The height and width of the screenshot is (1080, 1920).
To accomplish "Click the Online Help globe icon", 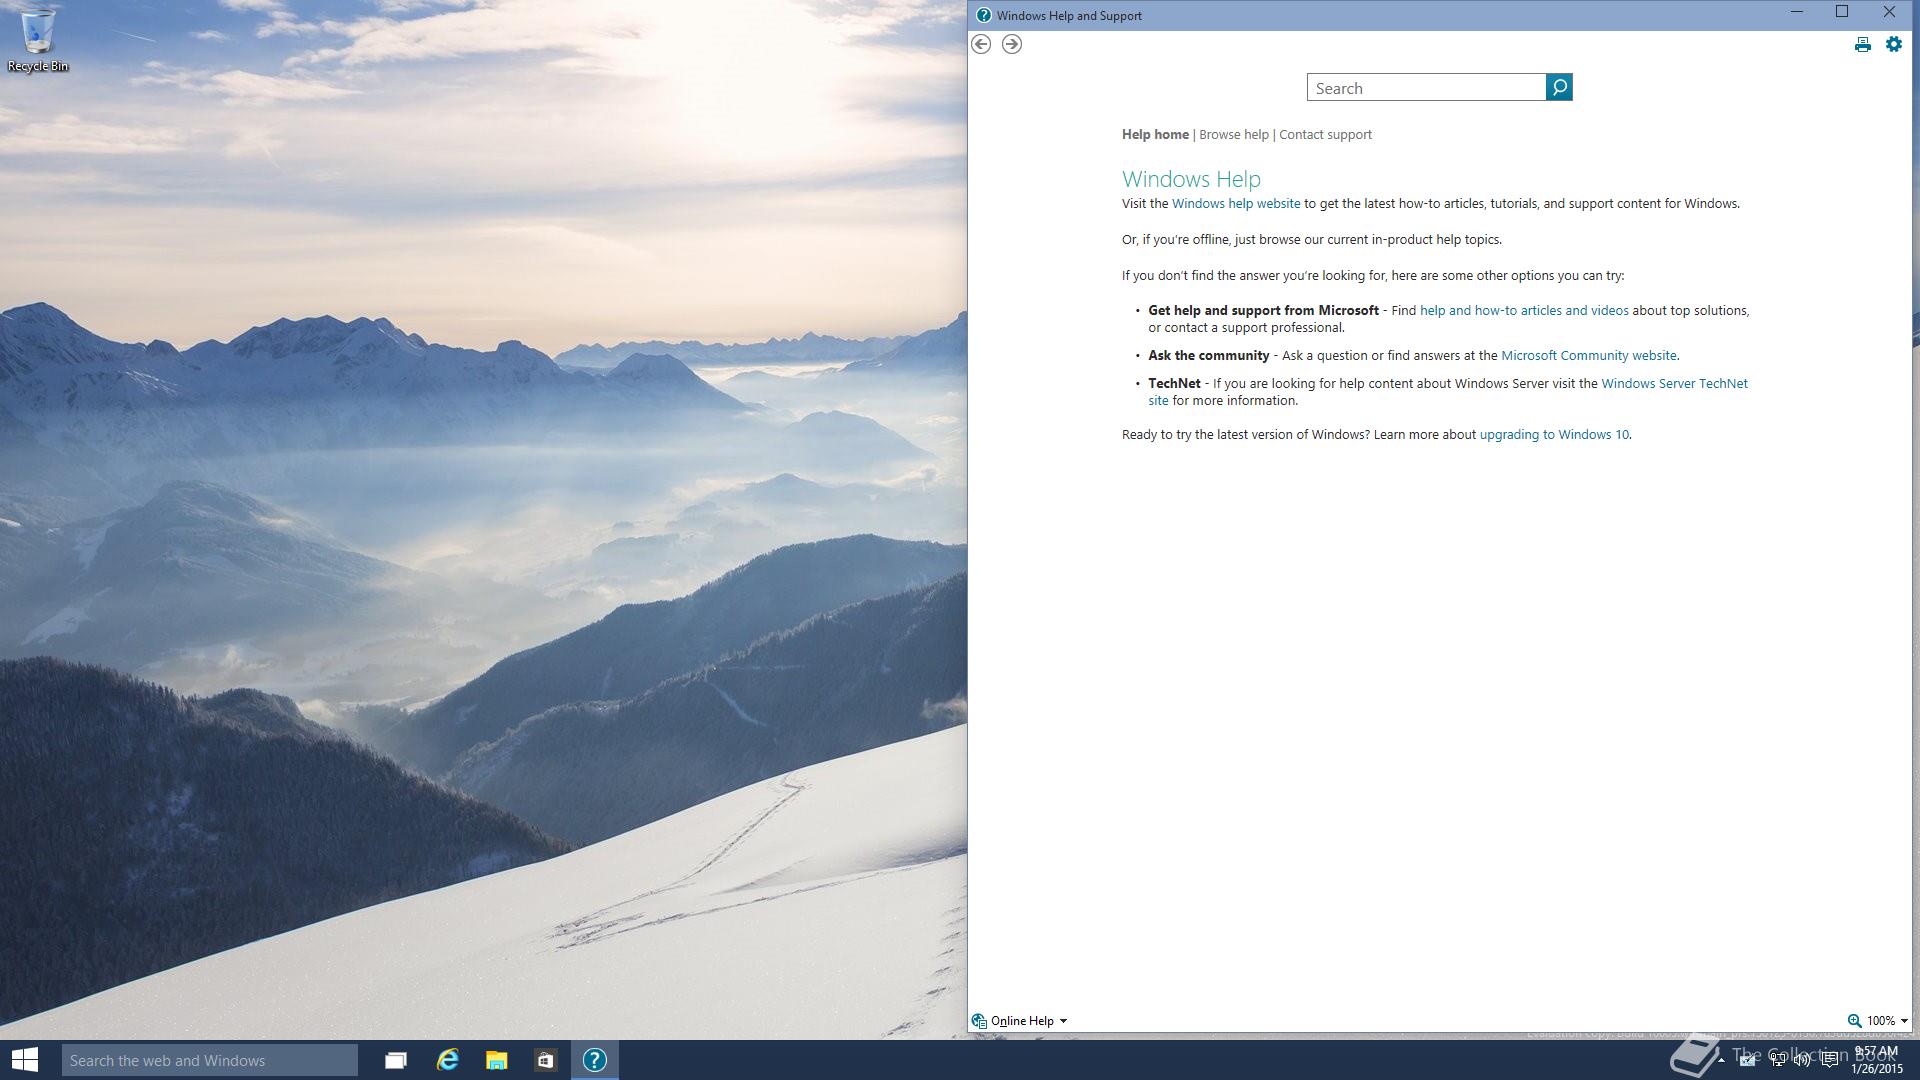I will click(x=979, y=1021).
